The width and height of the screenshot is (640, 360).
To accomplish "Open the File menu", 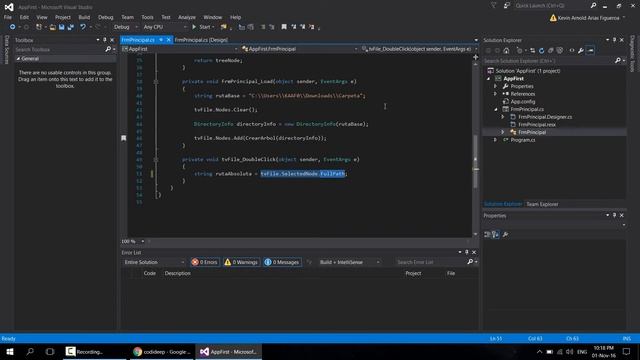I will (8, 17).
